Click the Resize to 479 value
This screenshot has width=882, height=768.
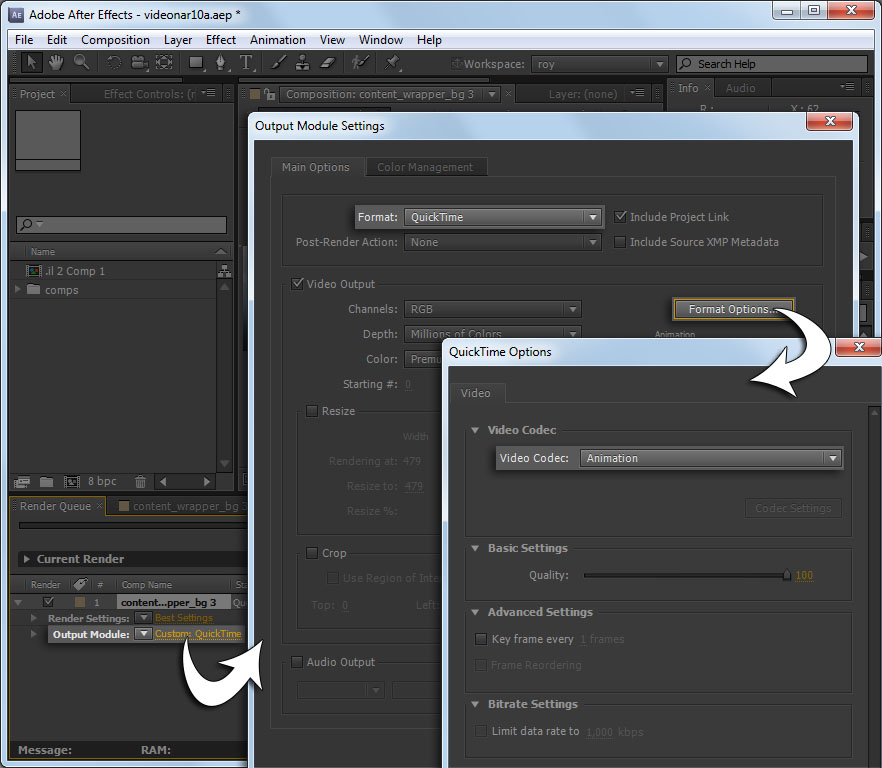coord(413,486)
